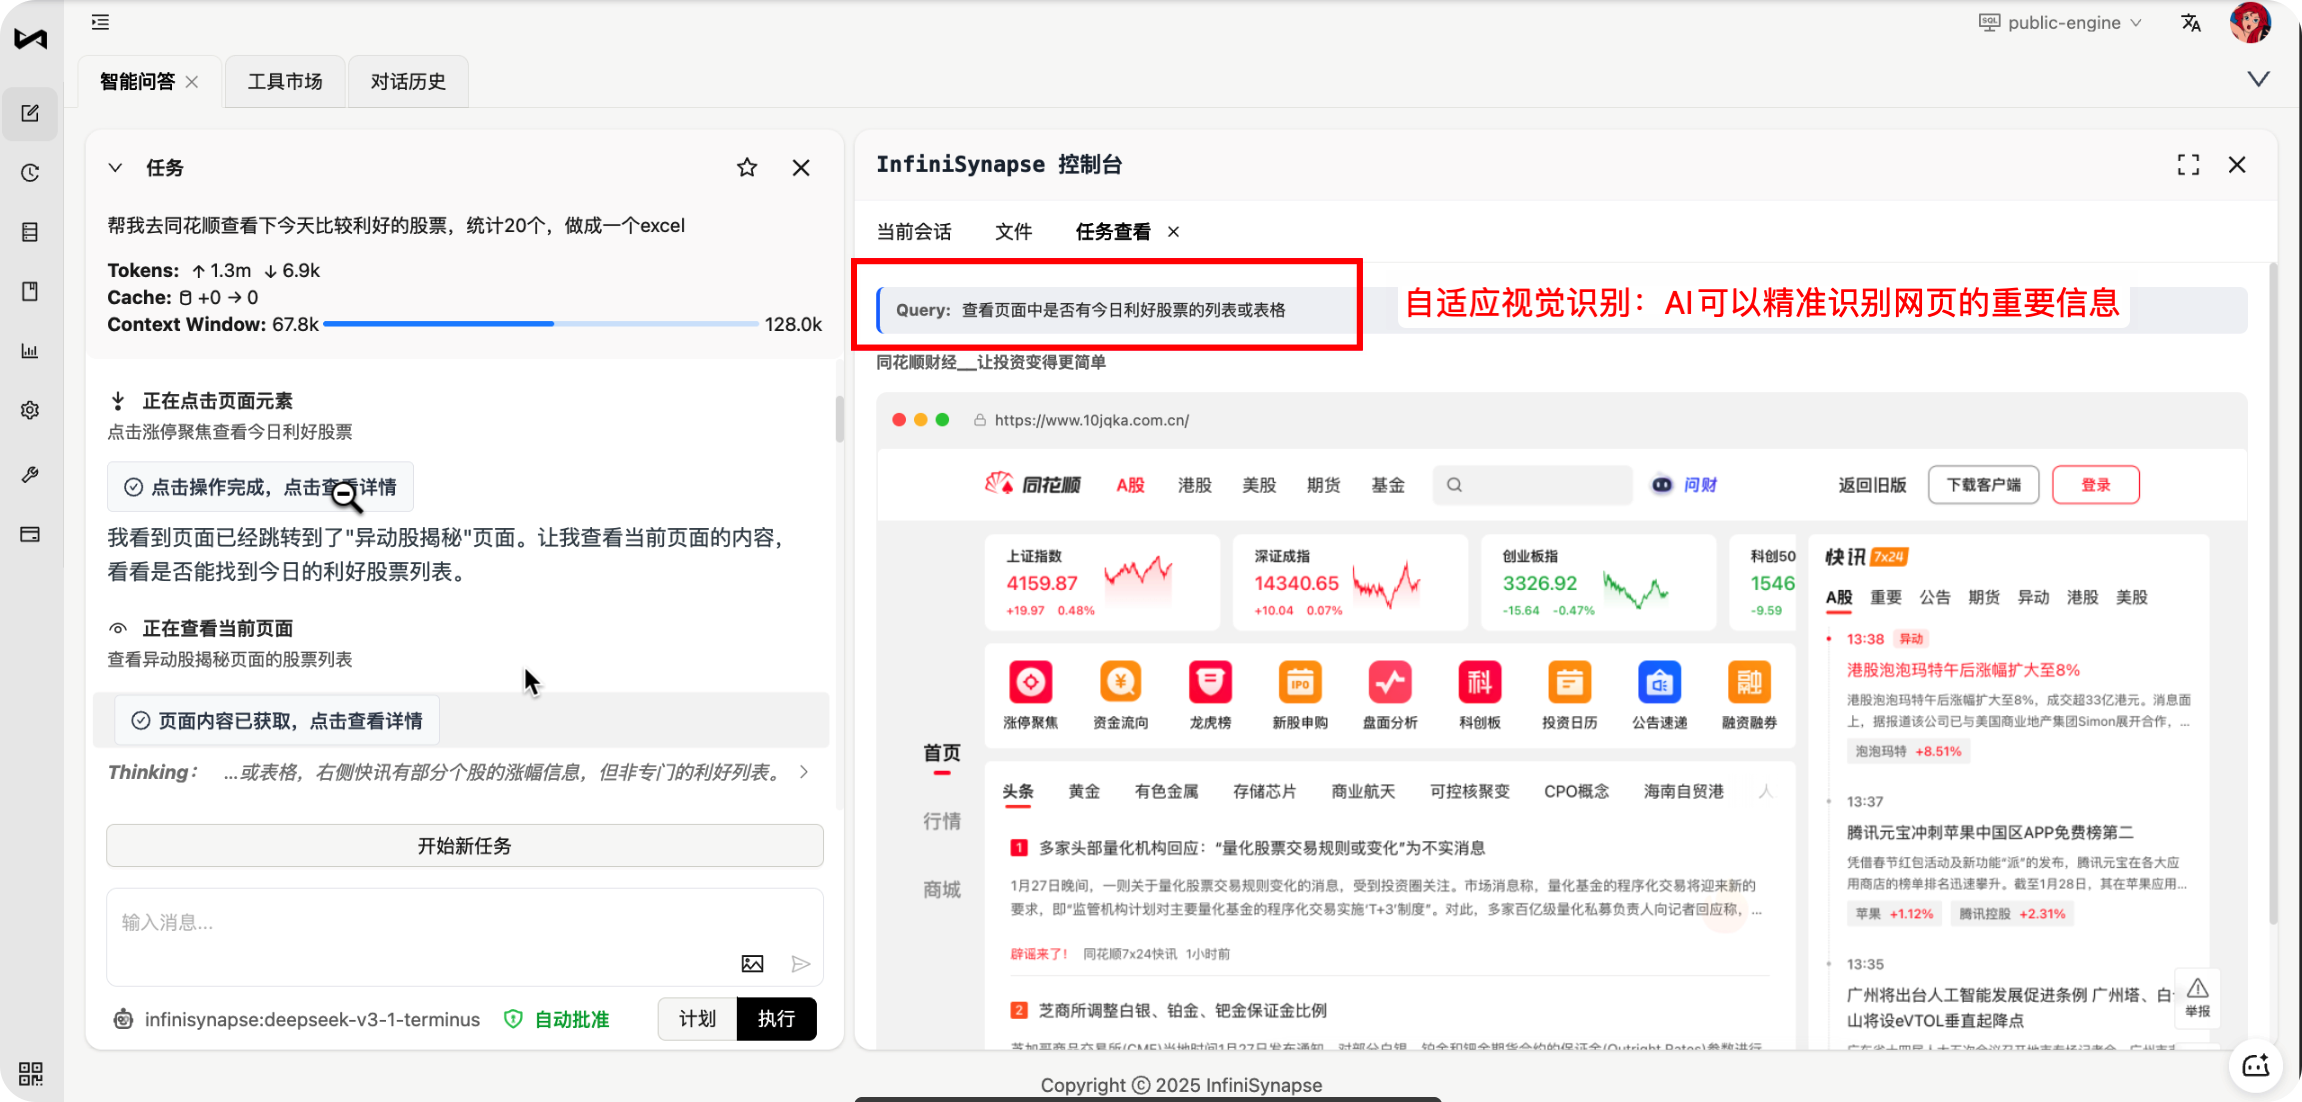Switch to the 工具市场 tab
2302x1102 pixels.
point(285,82)
